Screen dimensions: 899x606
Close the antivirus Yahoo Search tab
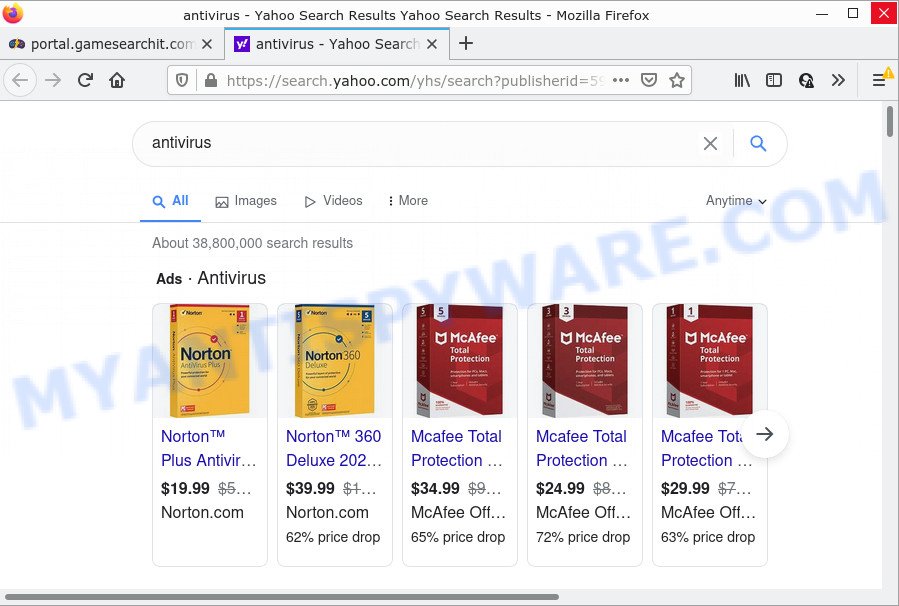432,44
